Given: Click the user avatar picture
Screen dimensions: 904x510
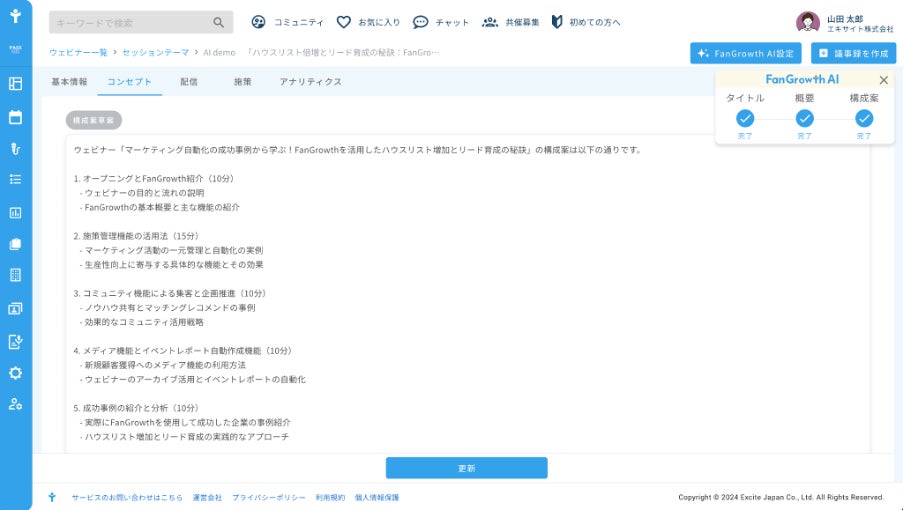Looking at the screenshot, I should (x=808, y=22).
